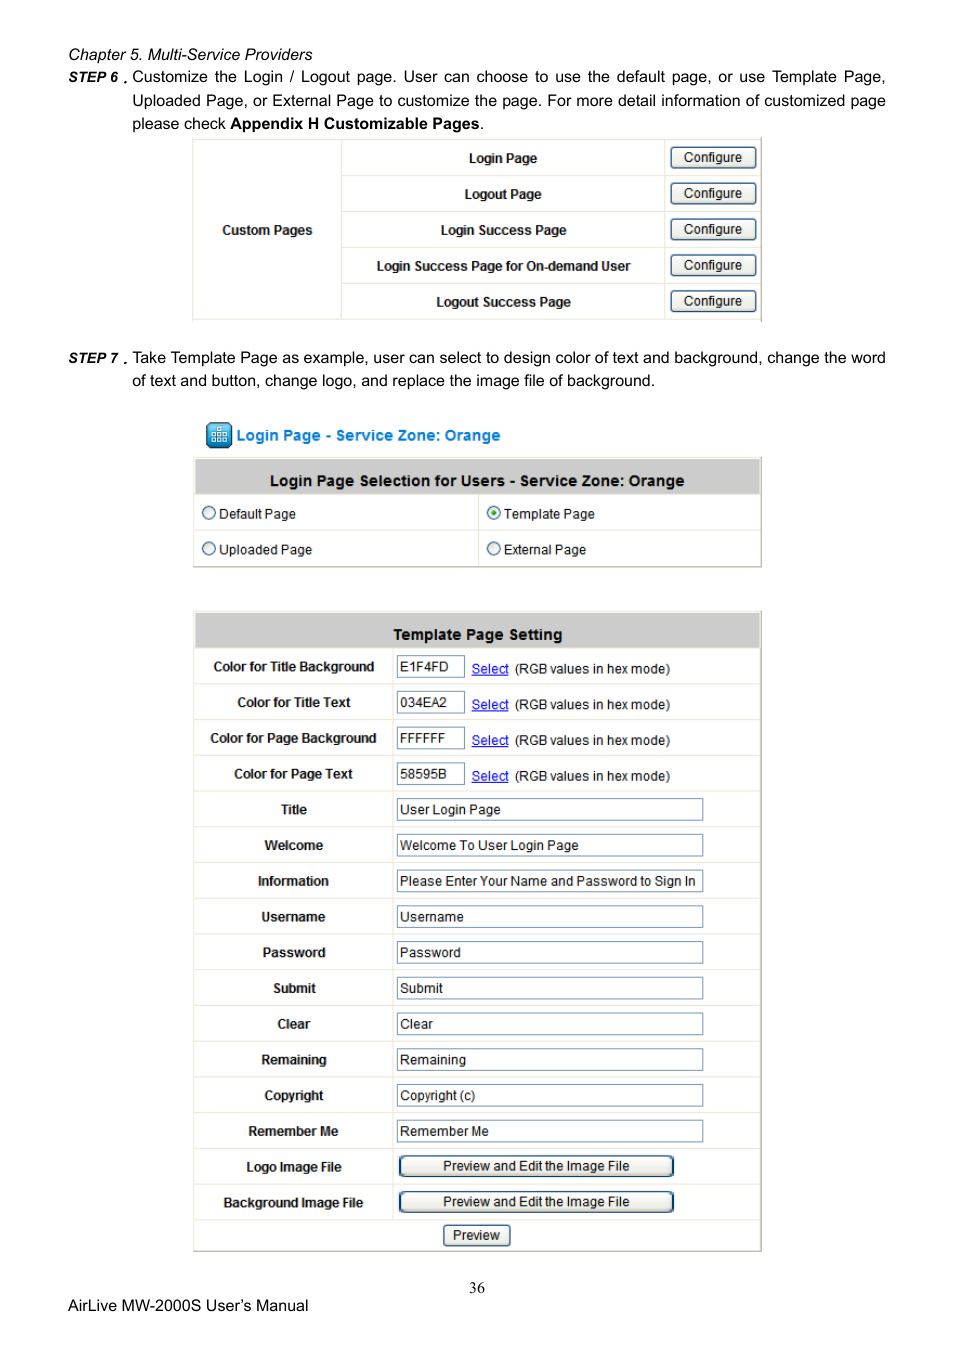This screenshot has width=954, height=1350.
Task: Click Color for Title Background hex field
Action: [430, 667]
